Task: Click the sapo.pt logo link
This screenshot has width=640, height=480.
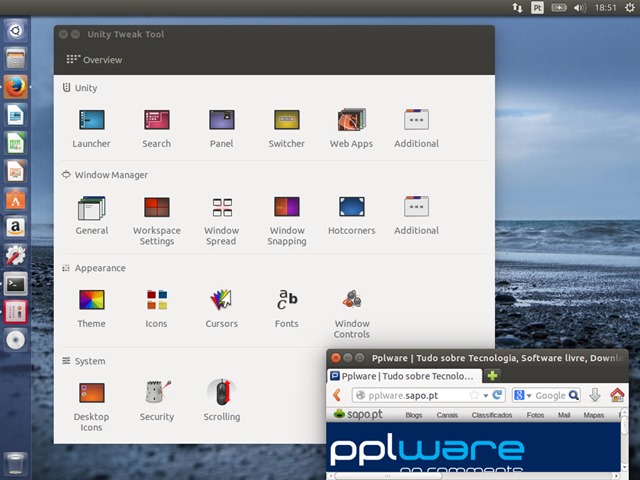Action: click(x=358, y=414)
